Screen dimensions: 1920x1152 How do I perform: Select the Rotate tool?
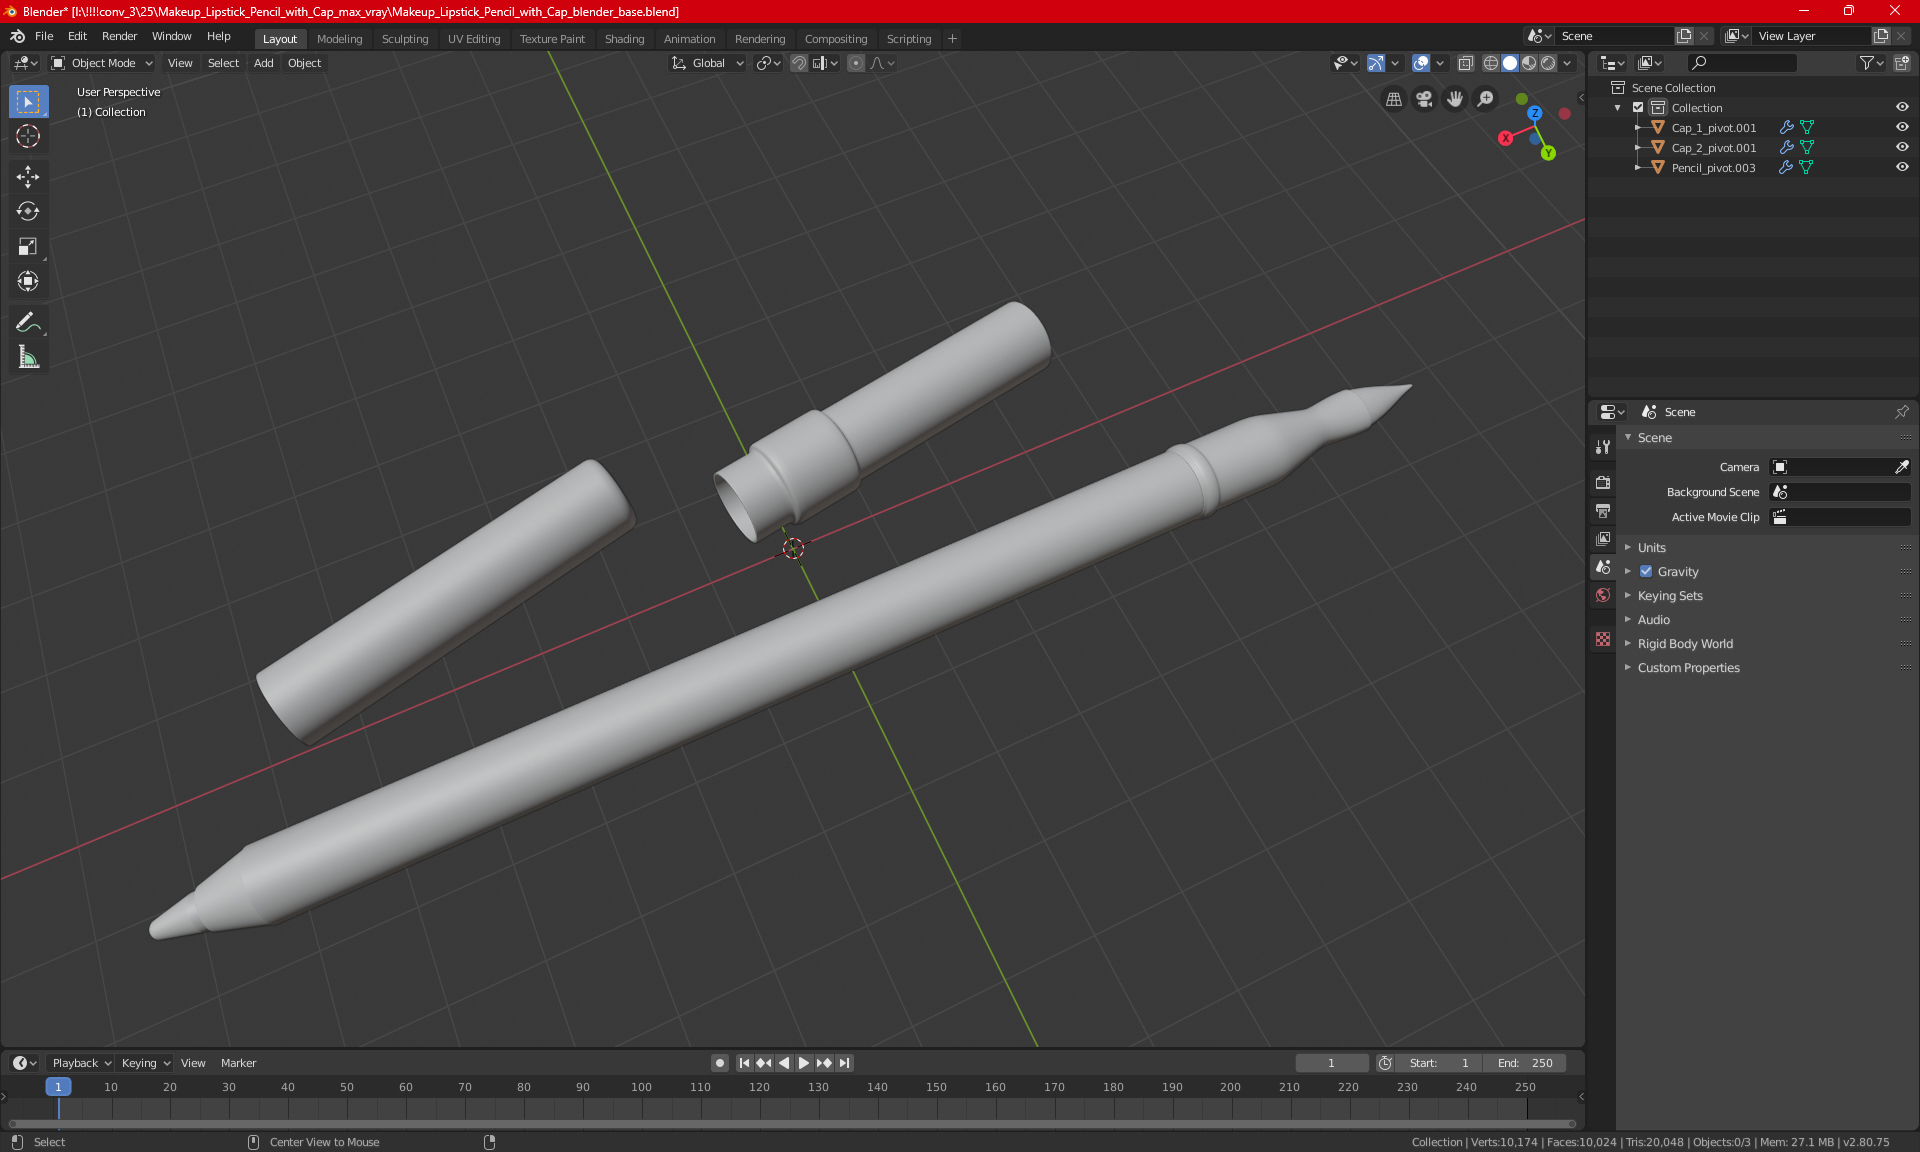28,211
